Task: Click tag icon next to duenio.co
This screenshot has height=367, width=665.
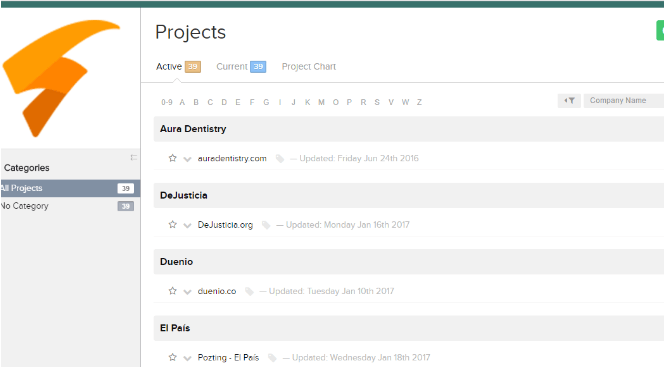Action: point(249,291)
